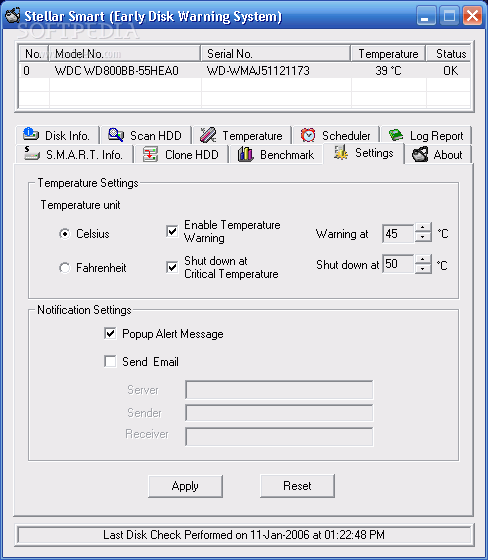
Task: Switch to the Scan HDD tab
Action: coord(146,135)
